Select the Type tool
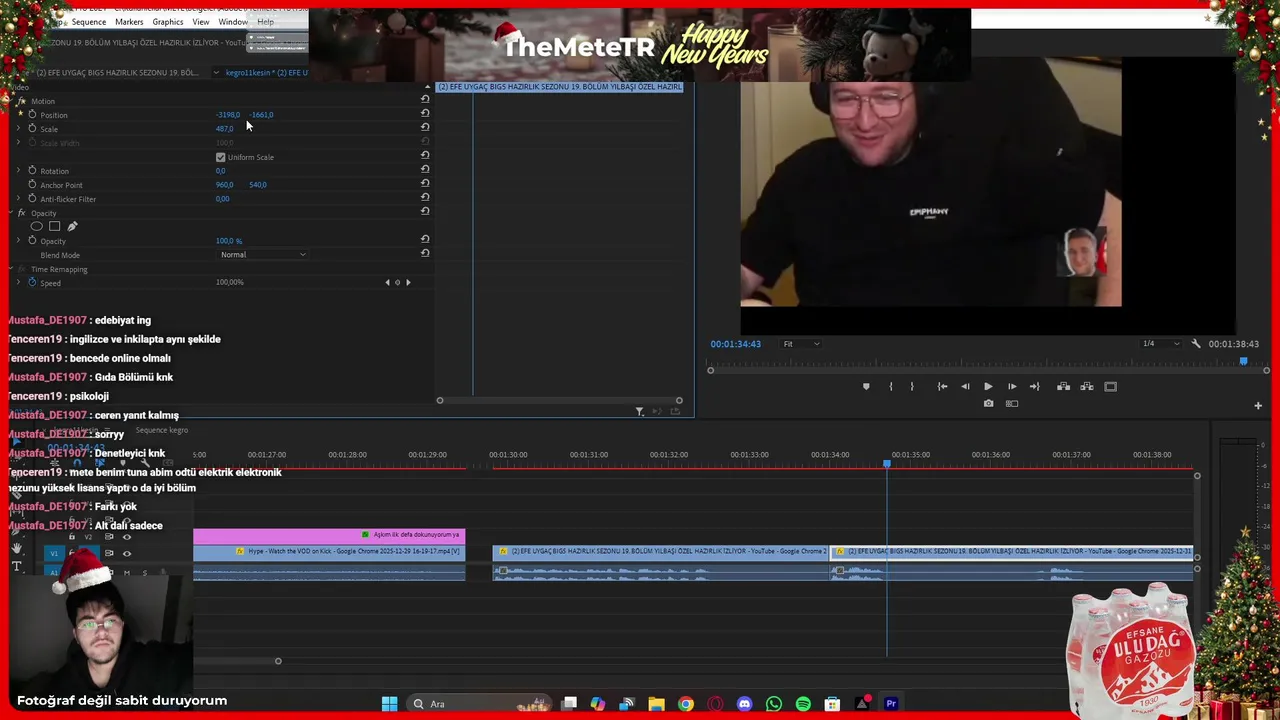 coord(17,566)
